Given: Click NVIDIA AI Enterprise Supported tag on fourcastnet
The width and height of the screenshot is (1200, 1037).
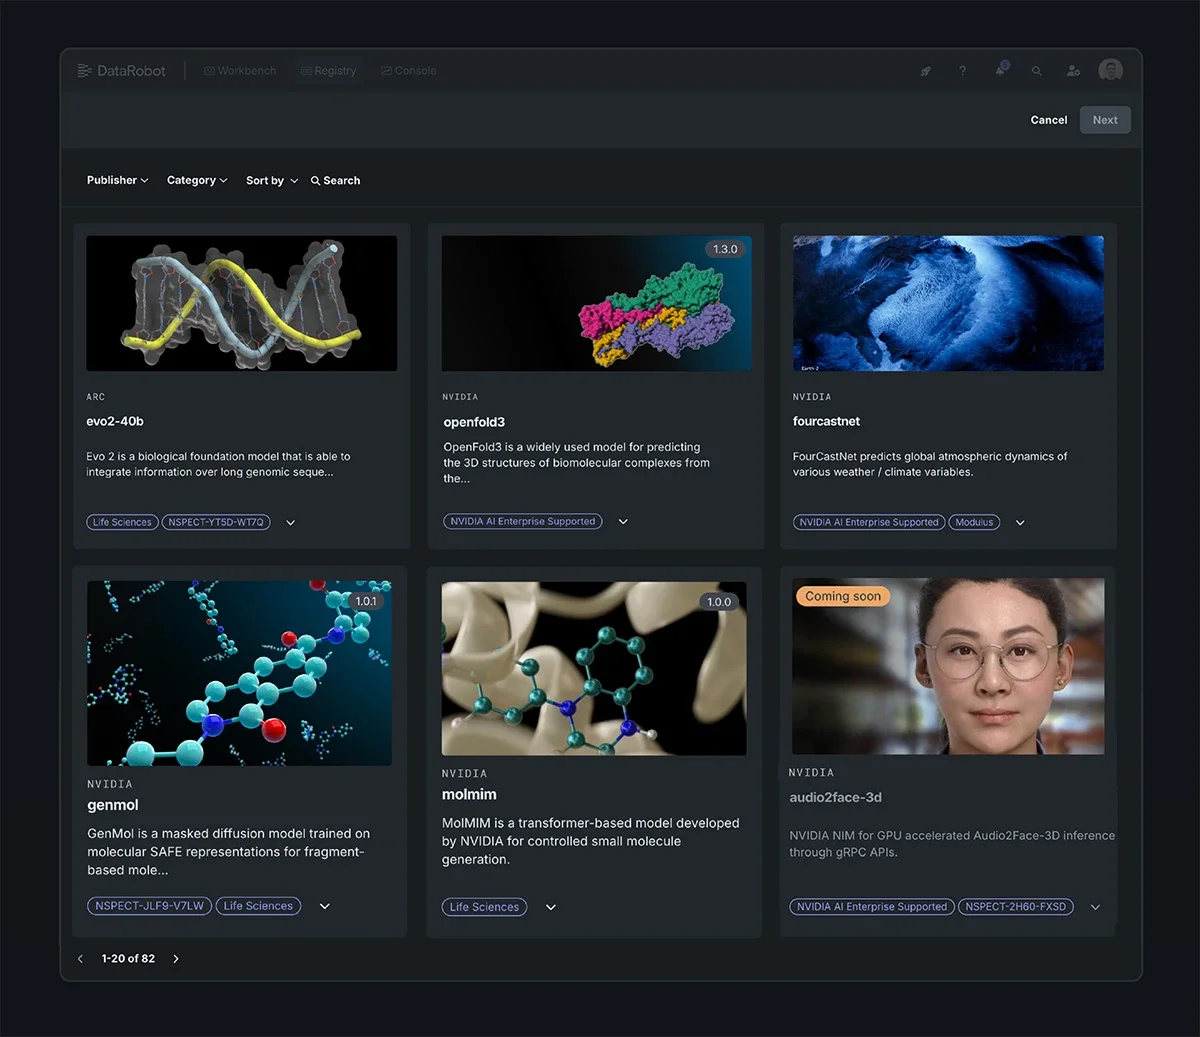Looking at the screenshot, I should [869, 522].
